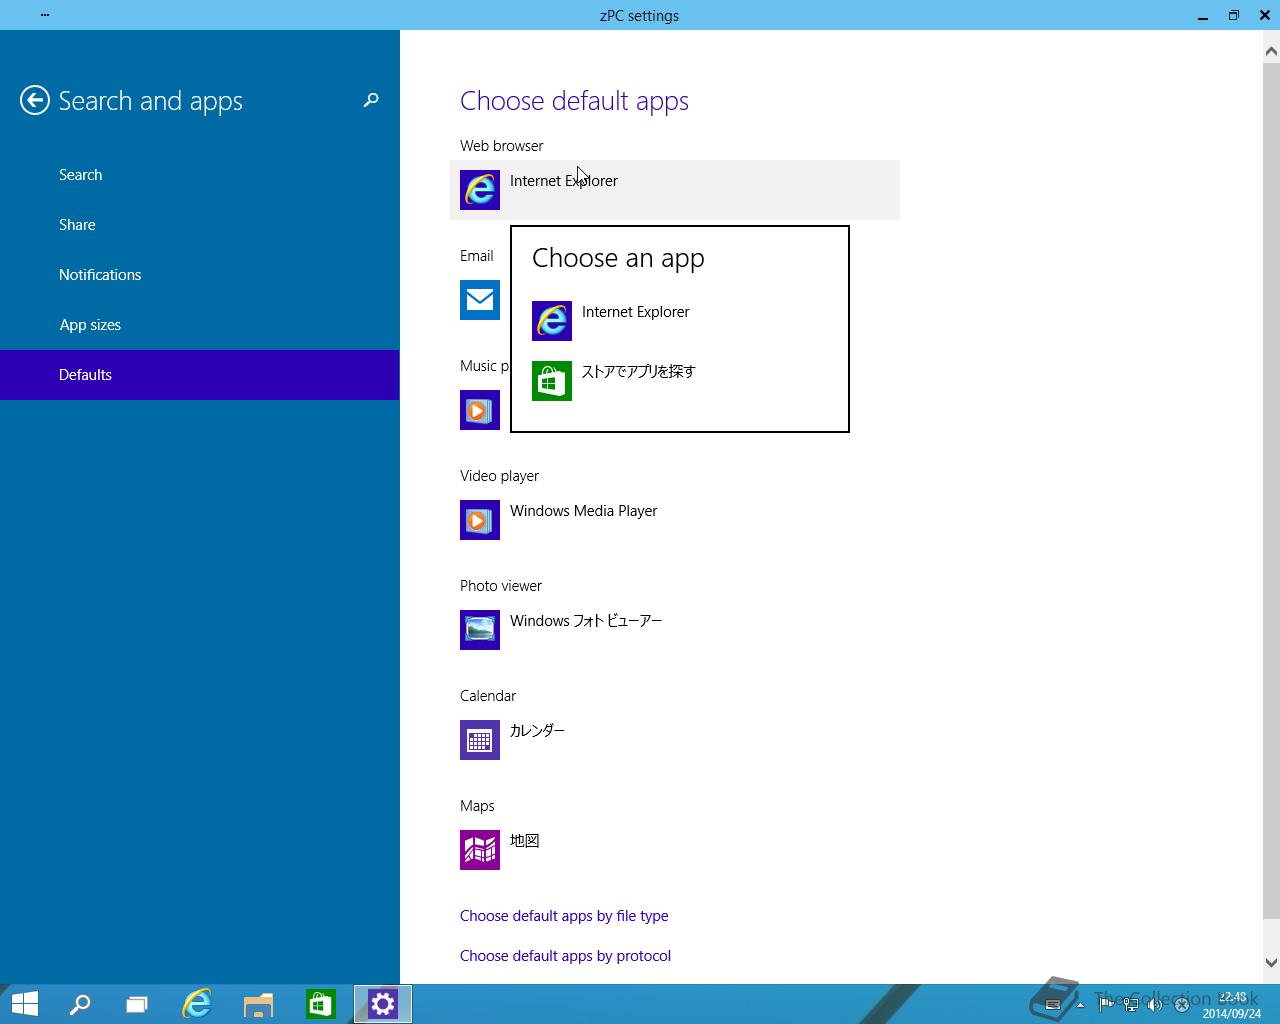Click the Store icon in Choose an app popup
Viewport: 1280px width, 1024px height.
tap(552, 381)
